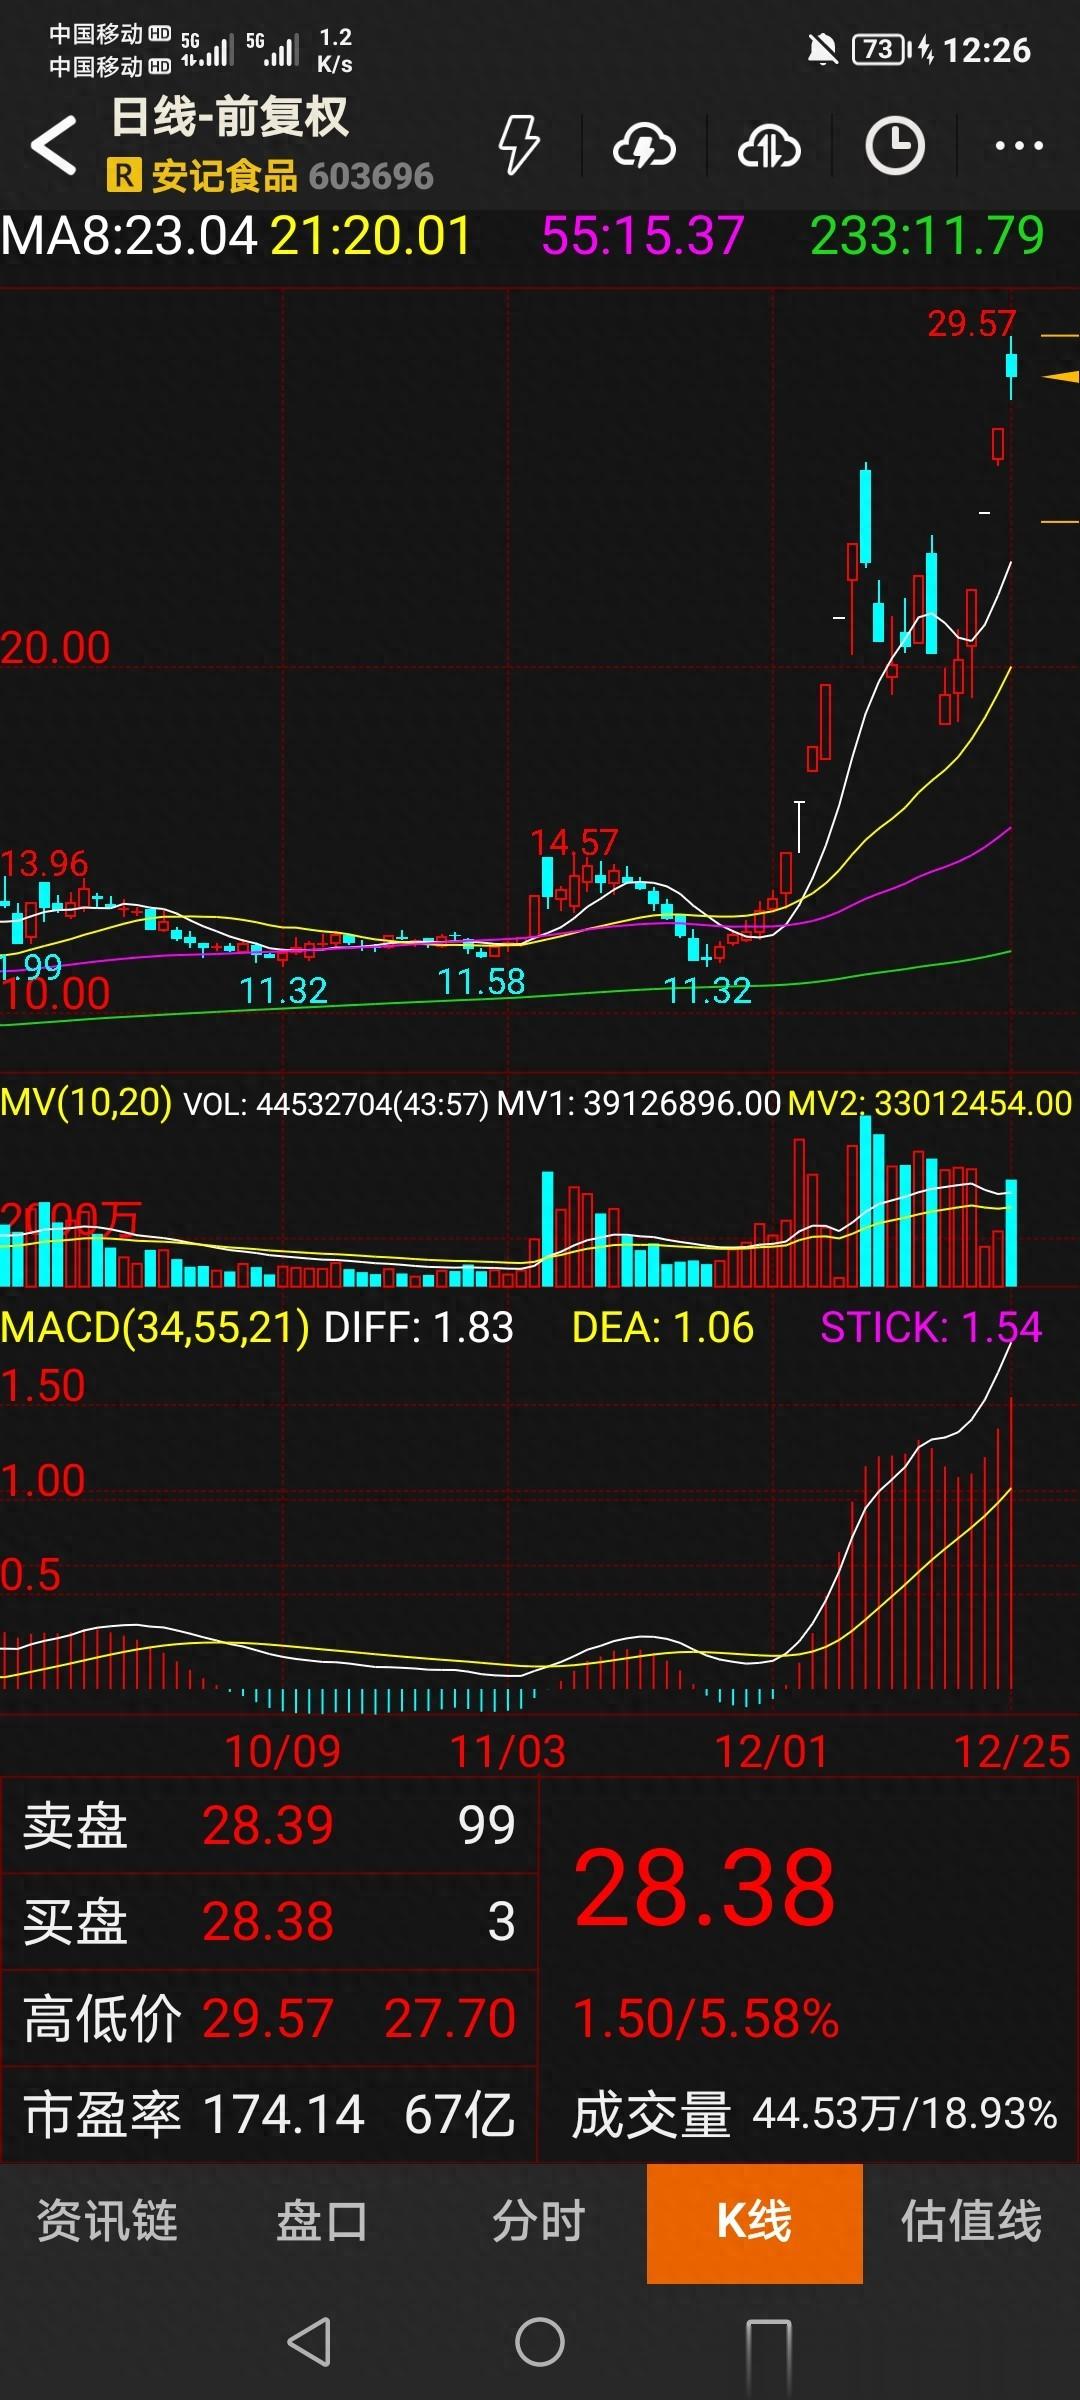Select the K线 tab
The height and width of the screenshot is (2400, 1080).
point(755,2222)
